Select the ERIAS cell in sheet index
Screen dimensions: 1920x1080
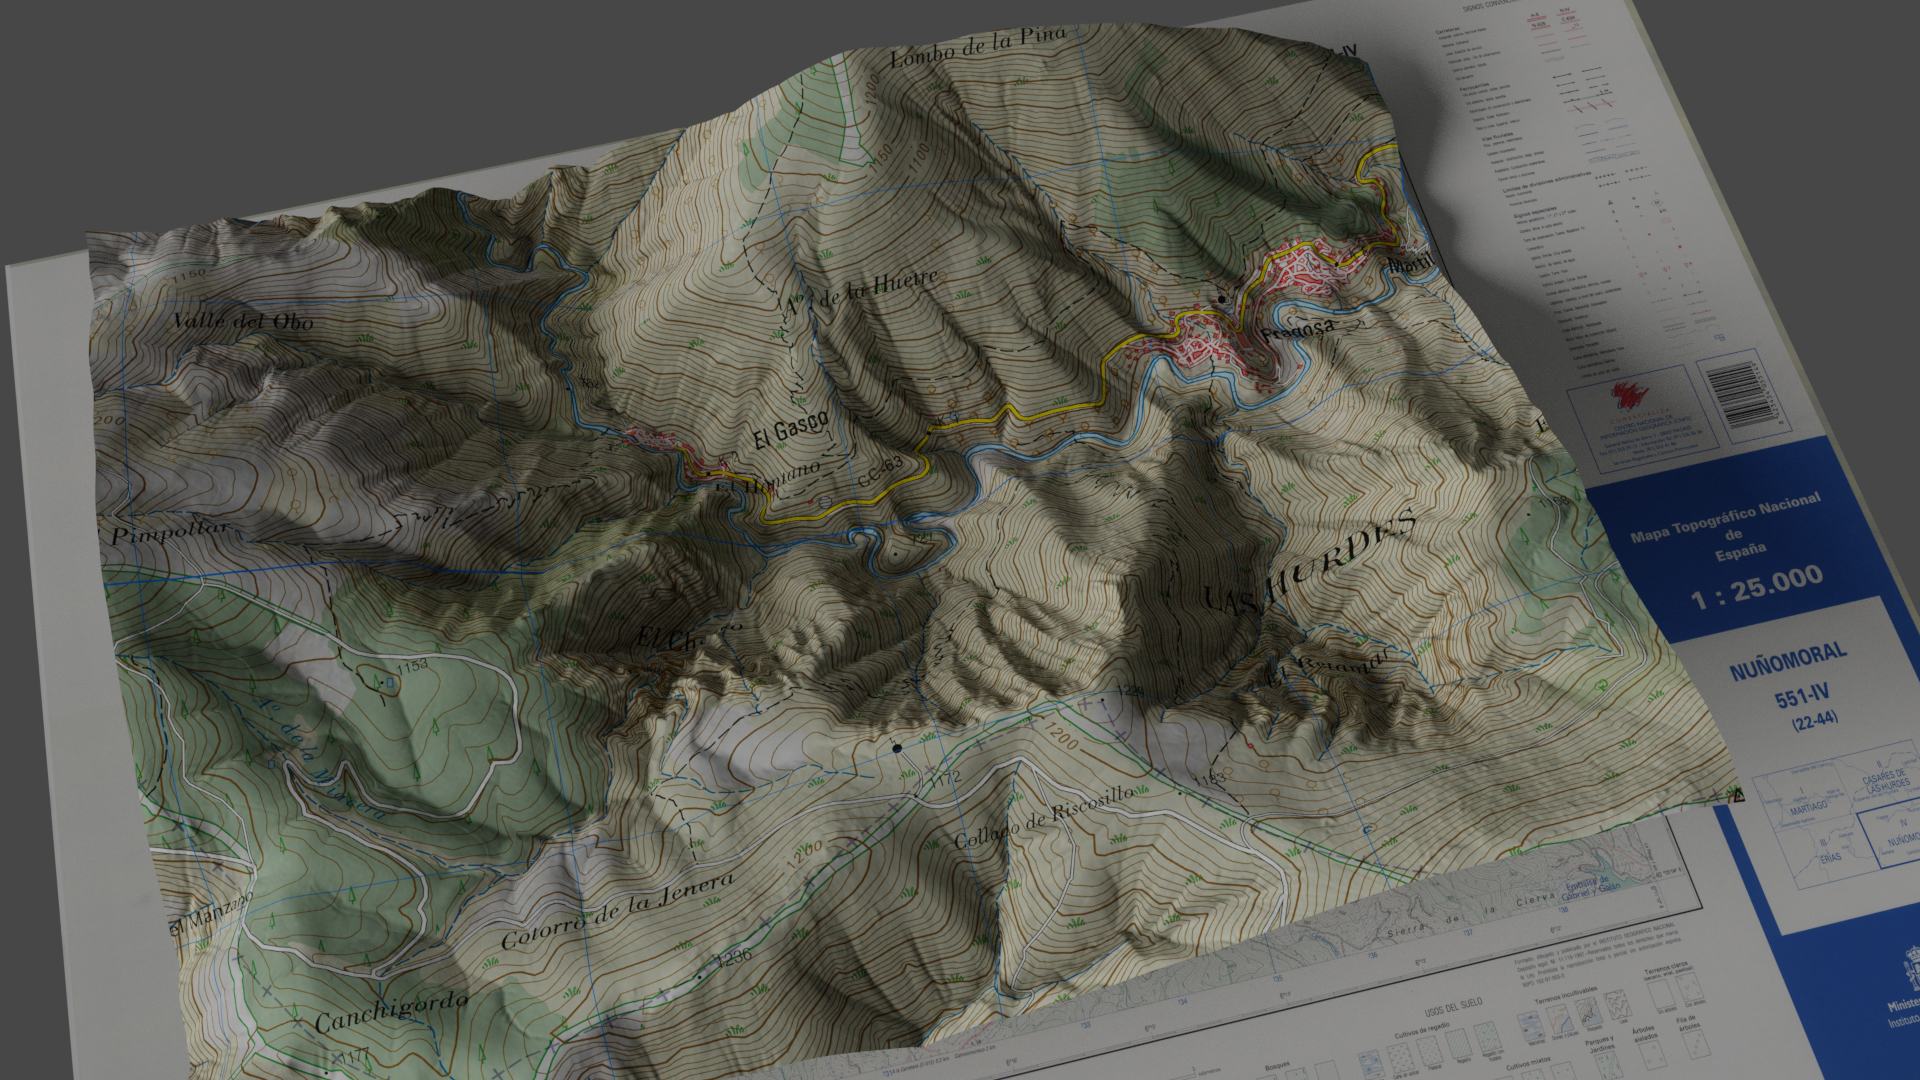tap(1829, 857)
